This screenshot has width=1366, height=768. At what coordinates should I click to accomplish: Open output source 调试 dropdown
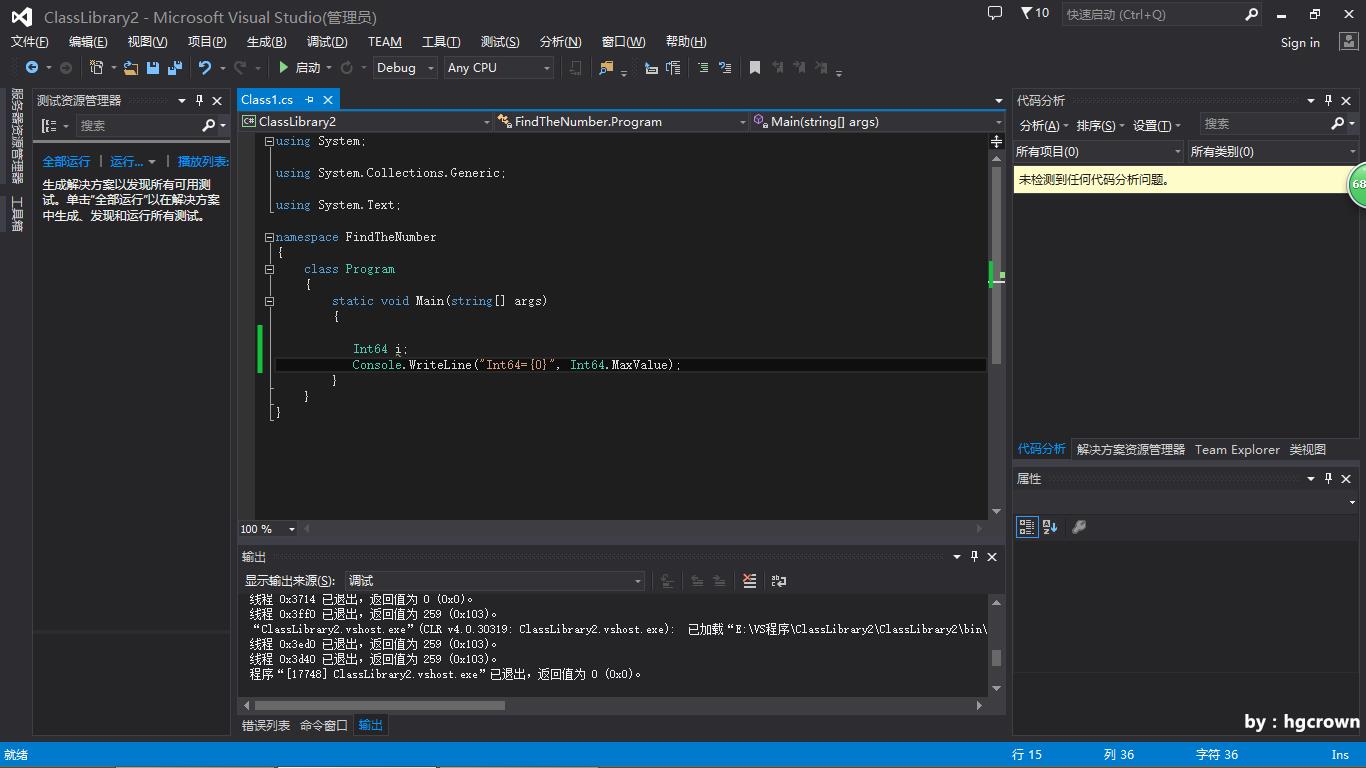click(495, 580)
